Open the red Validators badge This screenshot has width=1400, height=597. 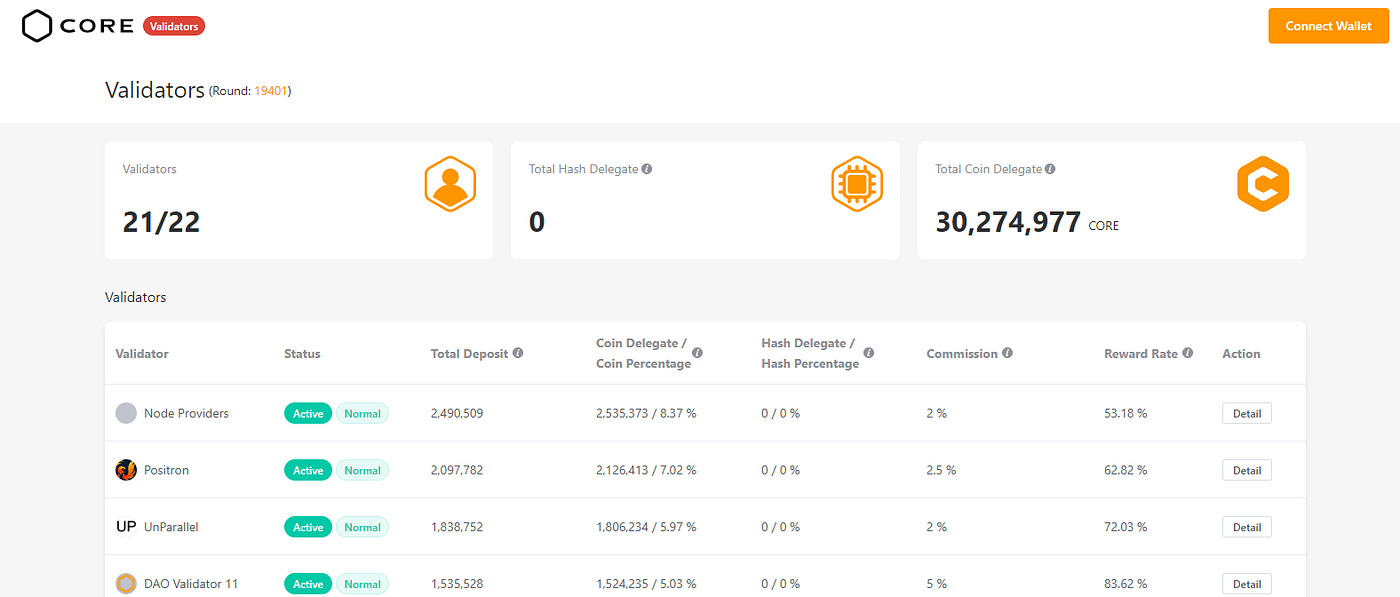[174, 26]
